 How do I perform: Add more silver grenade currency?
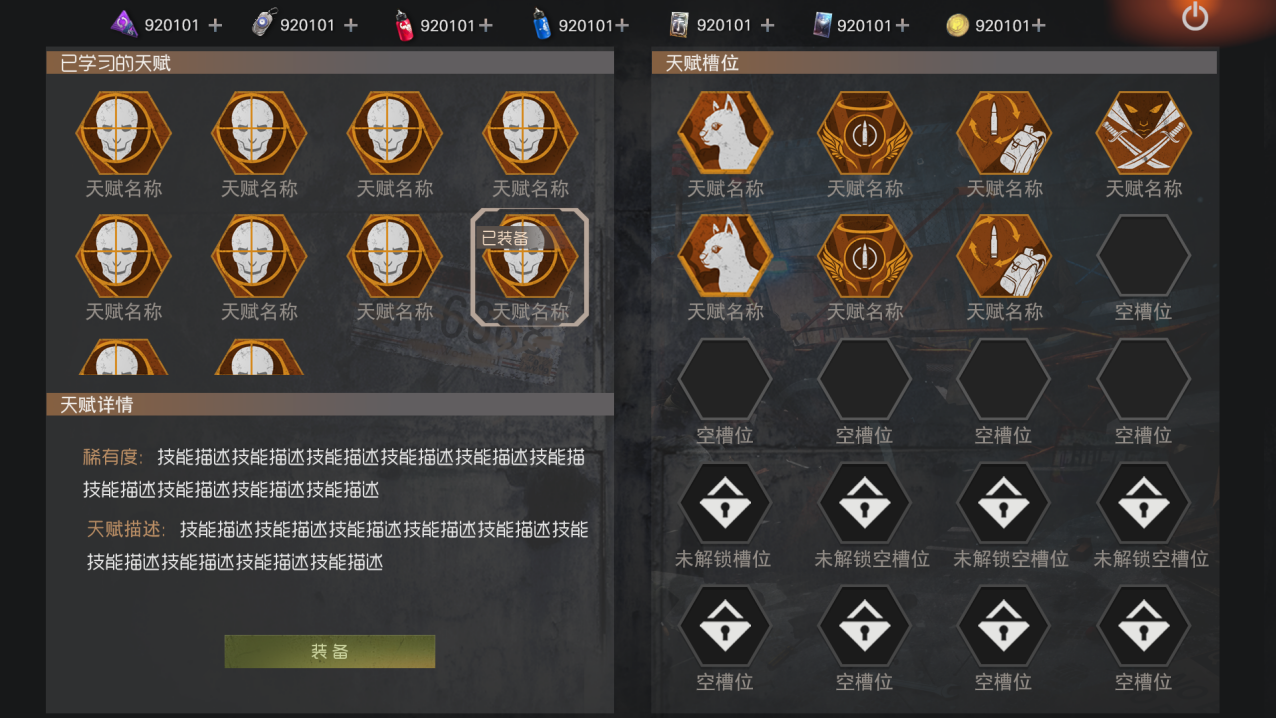(x=351, y=25)
